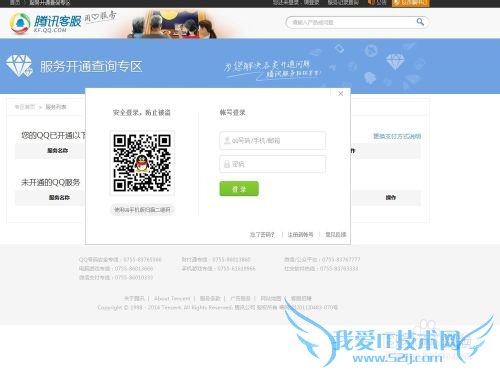
Task: Click the QQ number/phone/email field
Action: click(272, 140)
